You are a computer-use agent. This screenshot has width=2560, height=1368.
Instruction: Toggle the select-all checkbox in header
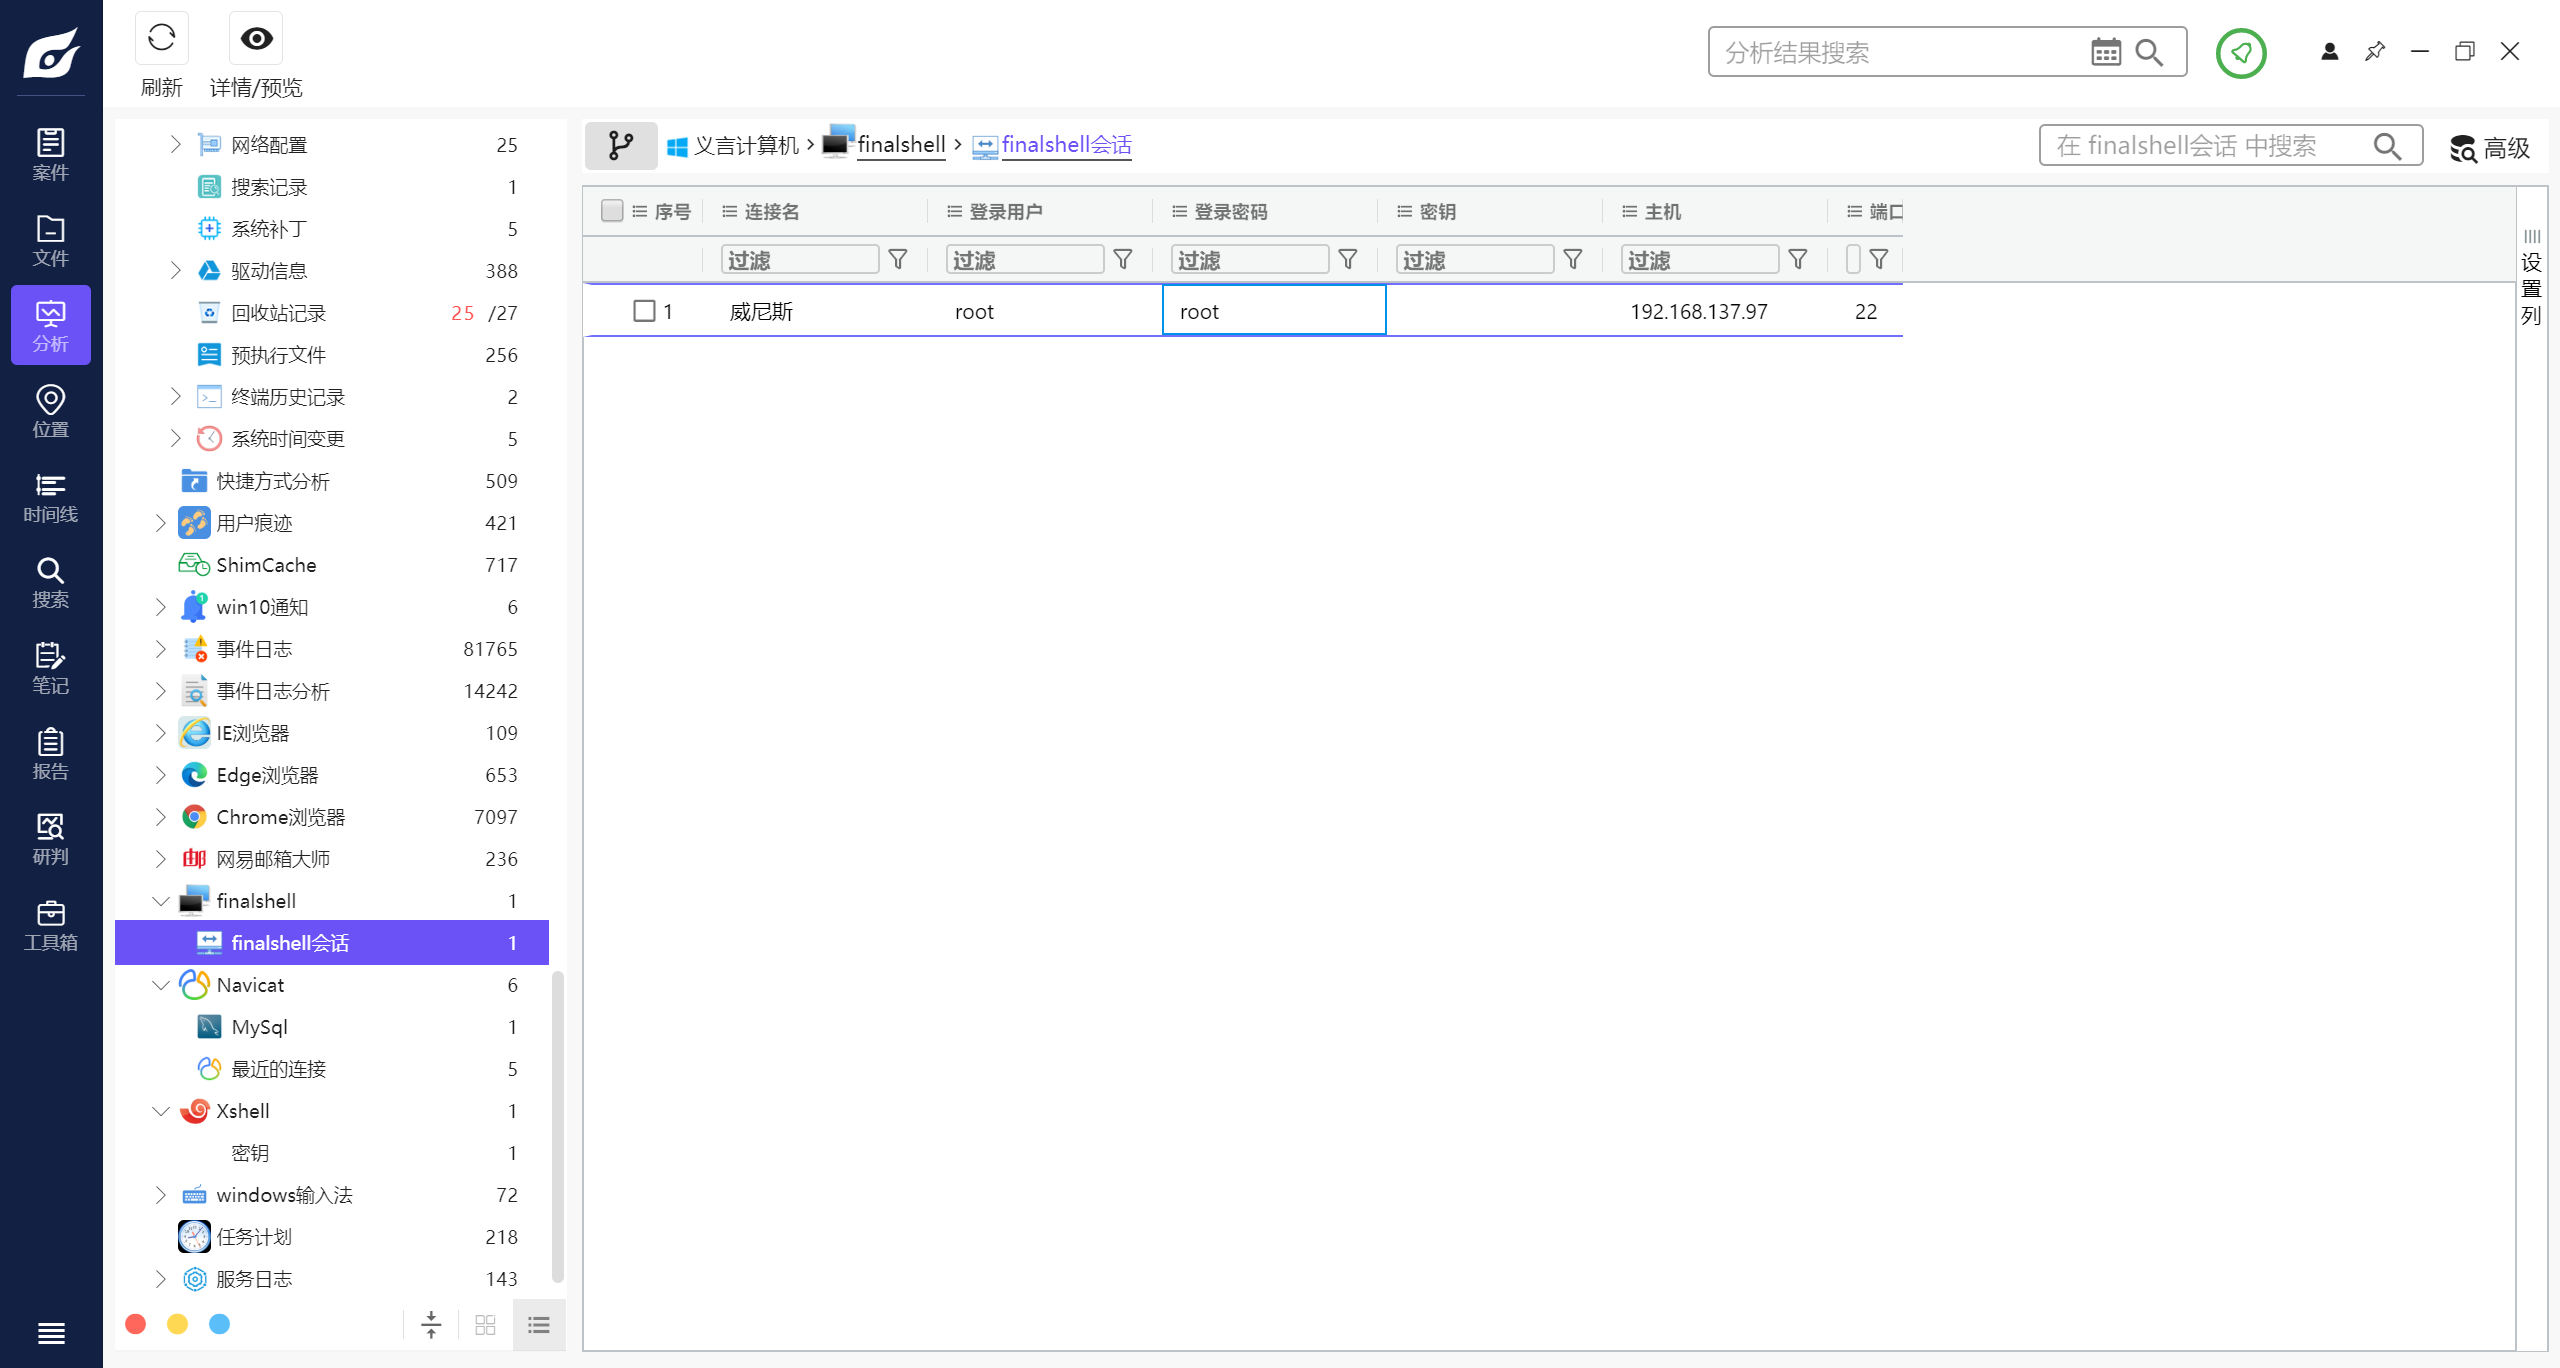(612, 211)
